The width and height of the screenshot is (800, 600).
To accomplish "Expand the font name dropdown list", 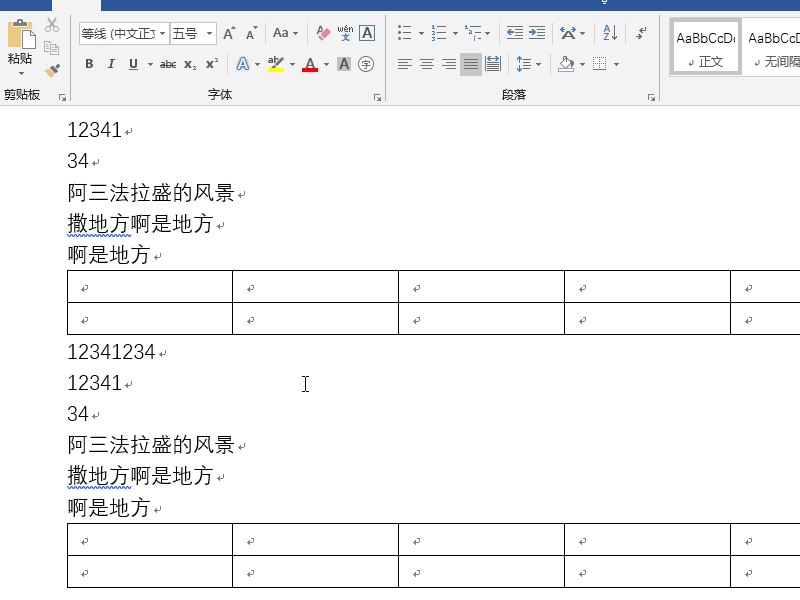I will point(163,34).
